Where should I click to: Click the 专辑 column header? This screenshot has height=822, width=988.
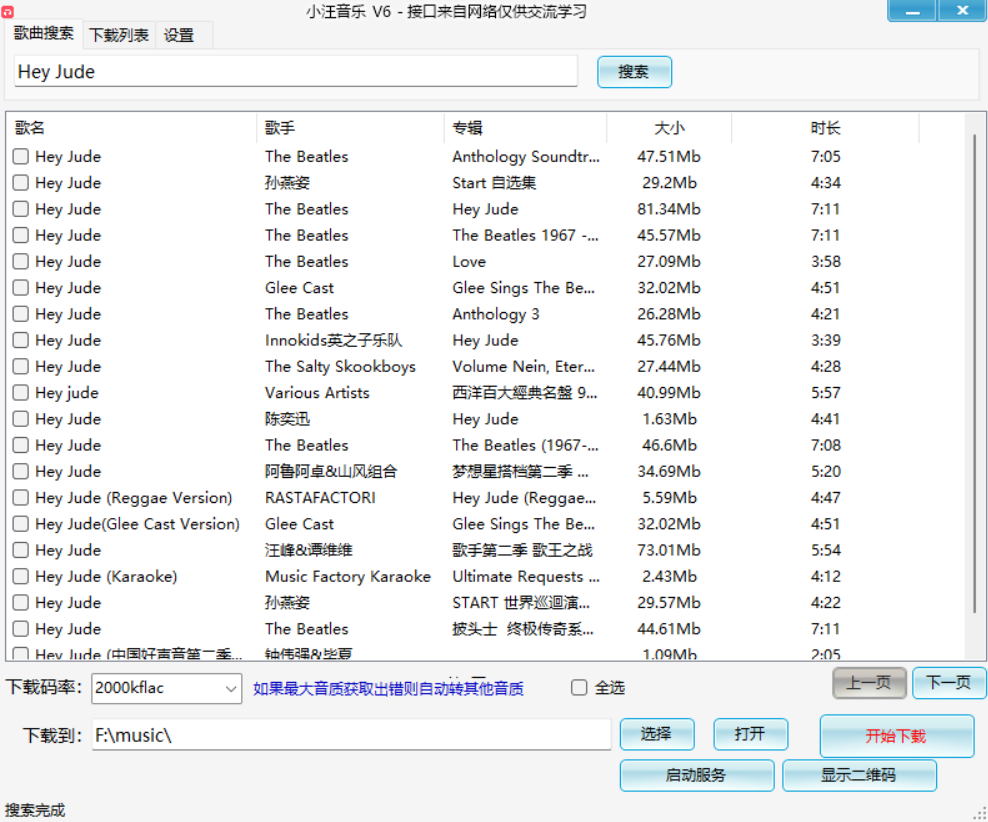pos(526,128)
